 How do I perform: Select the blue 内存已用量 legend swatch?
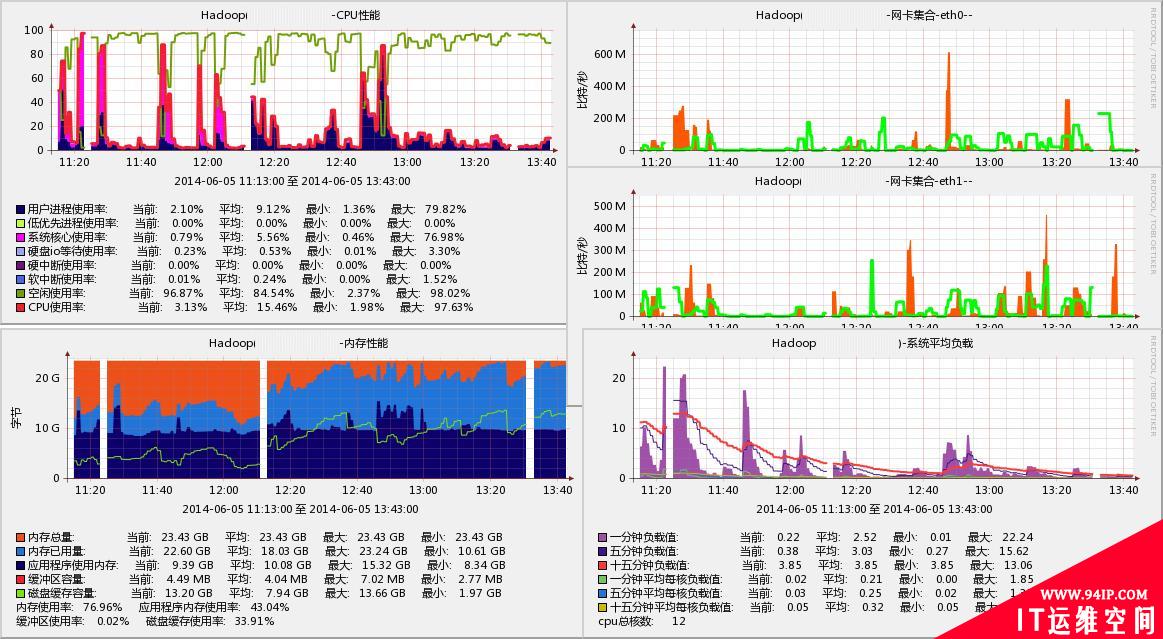tap(20, 551)
